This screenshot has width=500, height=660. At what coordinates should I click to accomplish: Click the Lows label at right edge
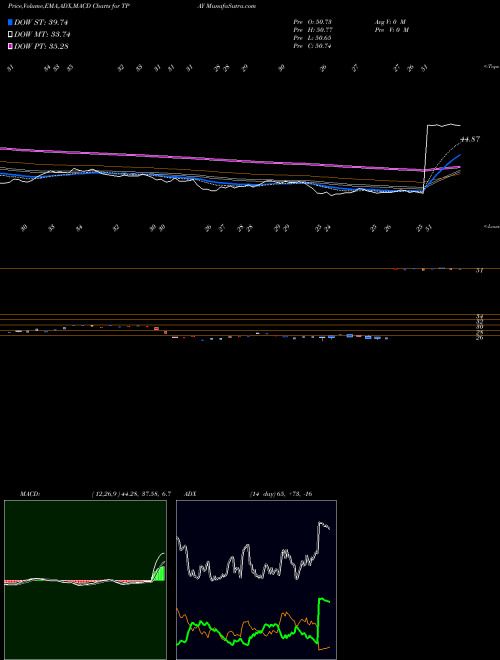tap(491, 226)
